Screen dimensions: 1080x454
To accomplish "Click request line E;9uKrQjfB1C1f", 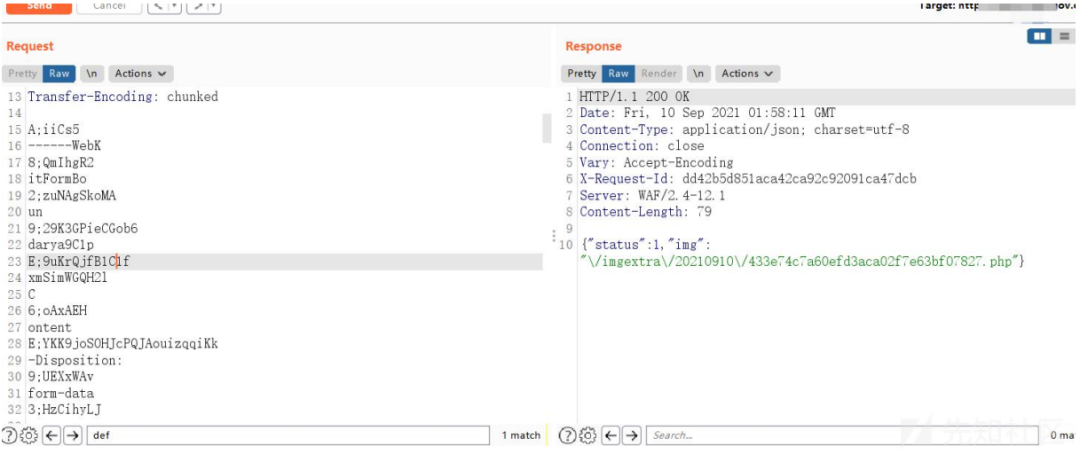I will 79,262.
